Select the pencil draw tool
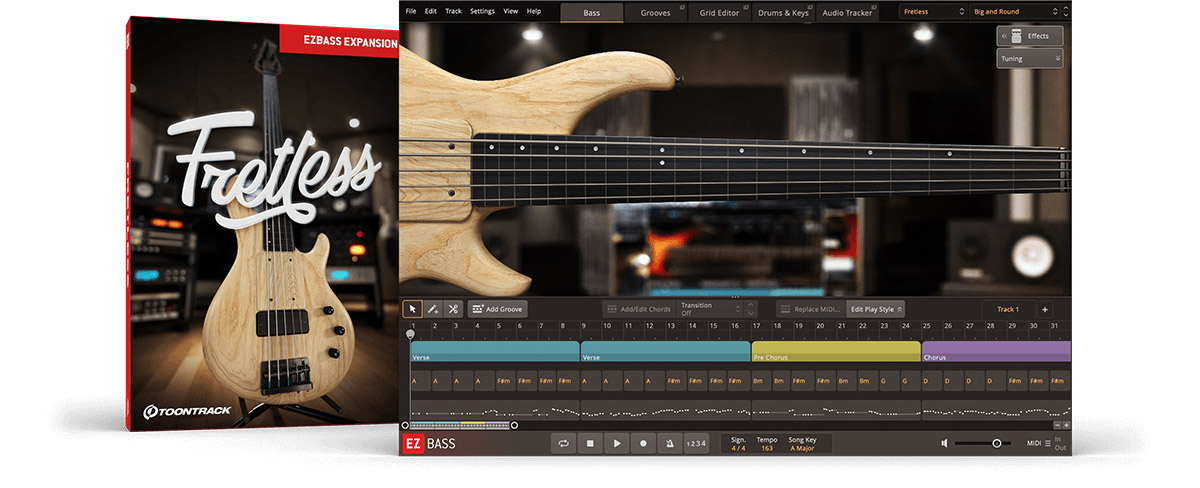This screenshot has width=1200, height=488. (x=433, y=309)
